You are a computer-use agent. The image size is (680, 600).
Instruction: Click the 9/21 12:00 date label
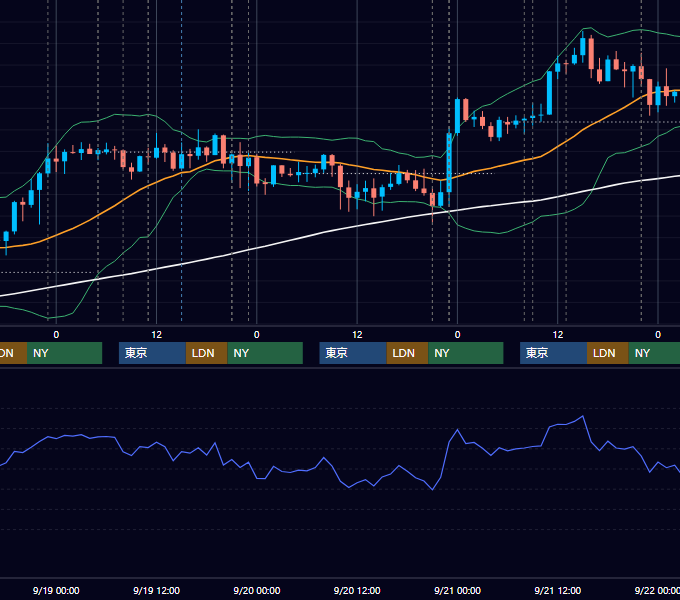pos(558,590)
